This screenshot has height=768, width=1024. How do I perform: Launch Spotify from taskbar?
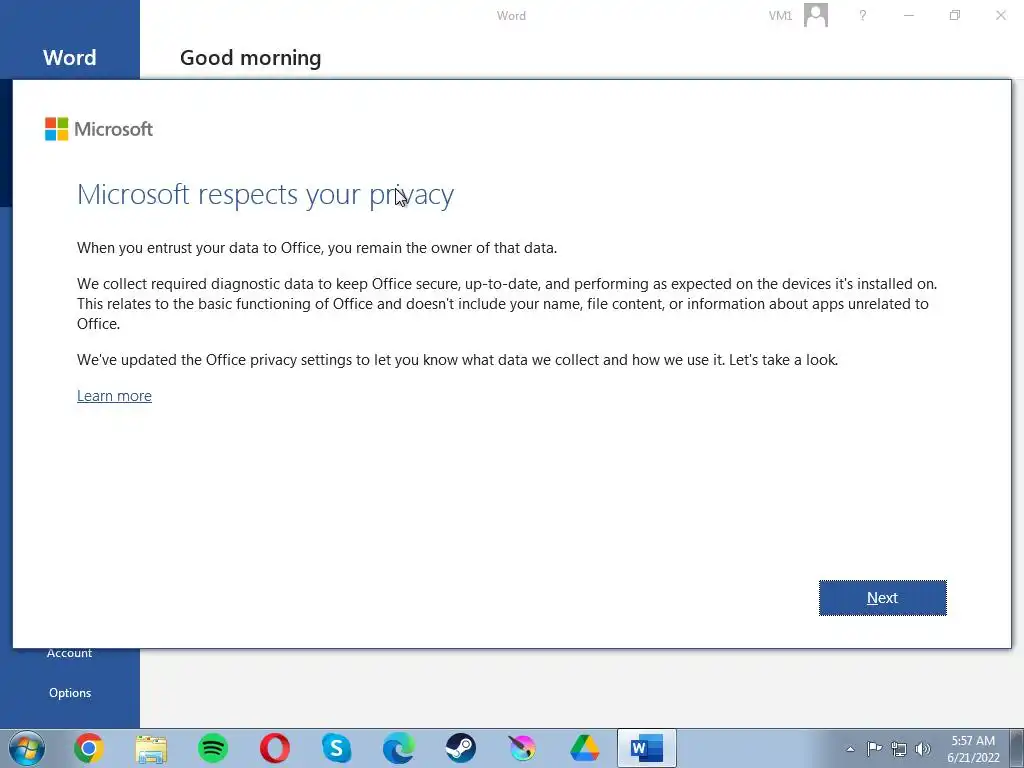(213, 748)
